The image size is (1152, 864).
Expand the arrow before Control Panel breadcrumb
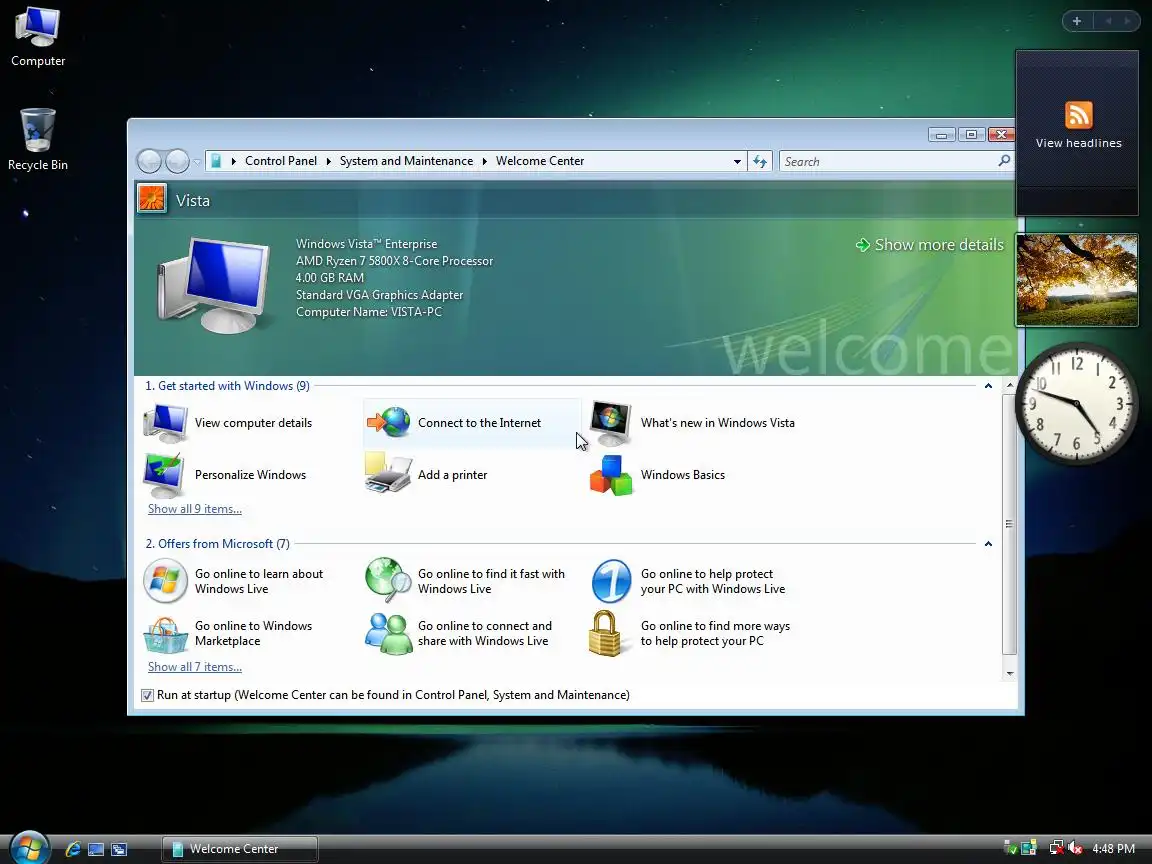[x=234, y=161]
